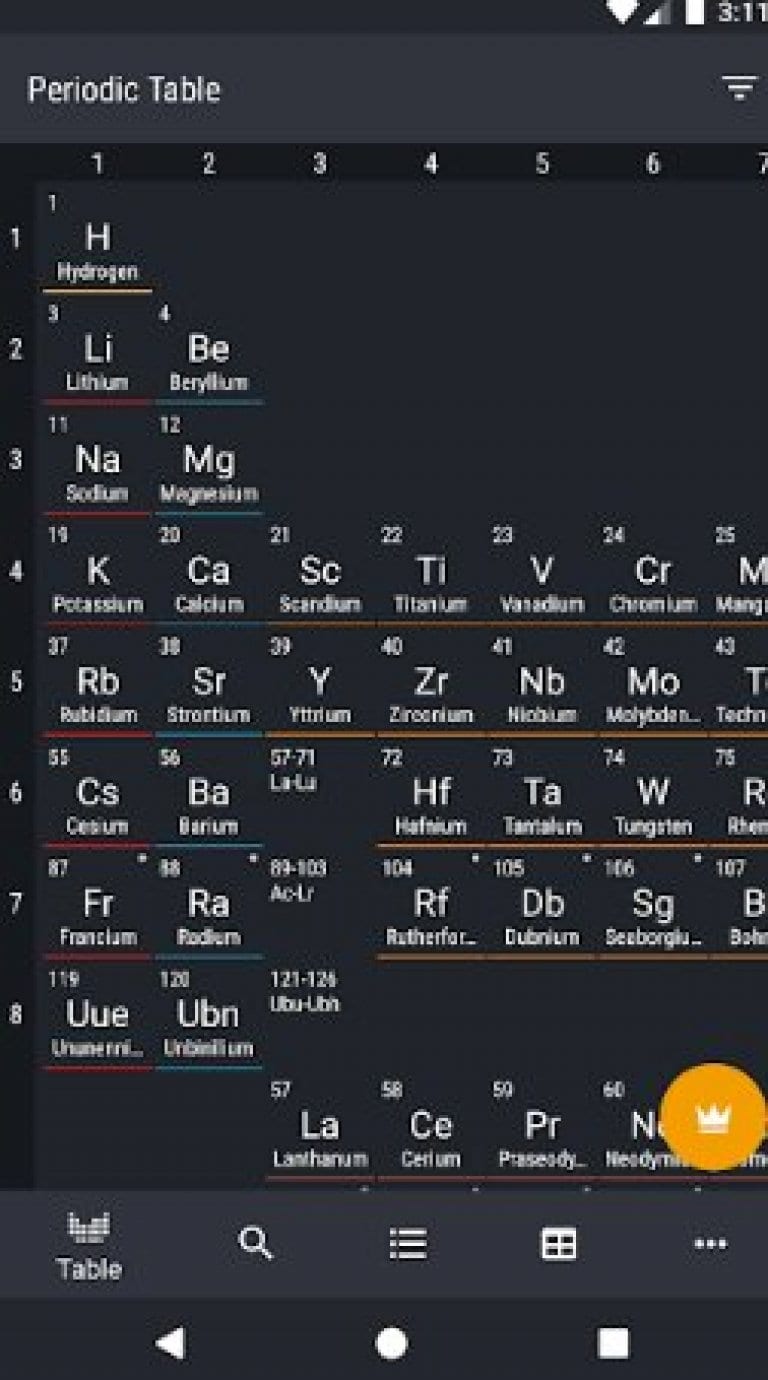Open the list view icon in bottom bar
The image size is (768, 1380).
(x=407, y=1242)
